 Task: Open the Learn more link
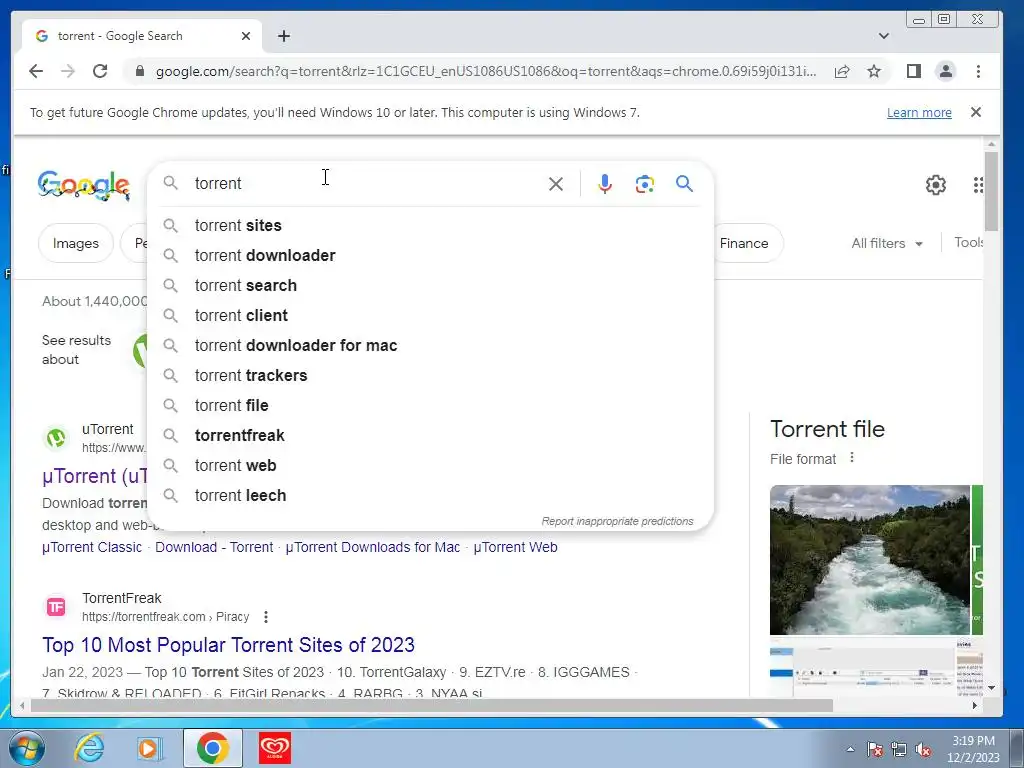919,112
